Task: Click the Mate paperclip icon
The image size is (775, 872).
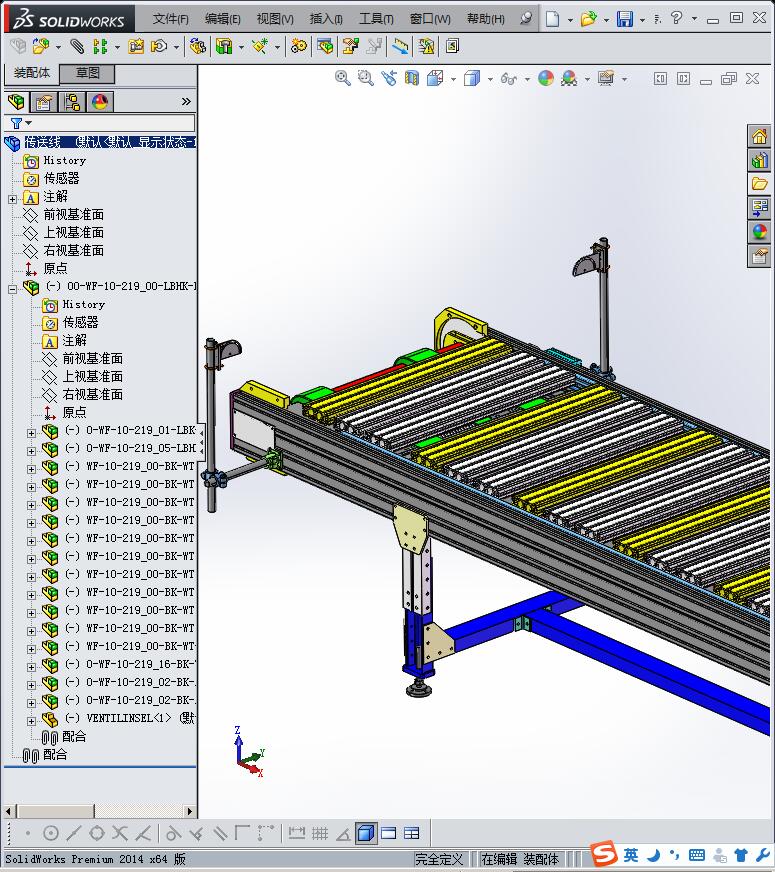Action: point(77,46)
